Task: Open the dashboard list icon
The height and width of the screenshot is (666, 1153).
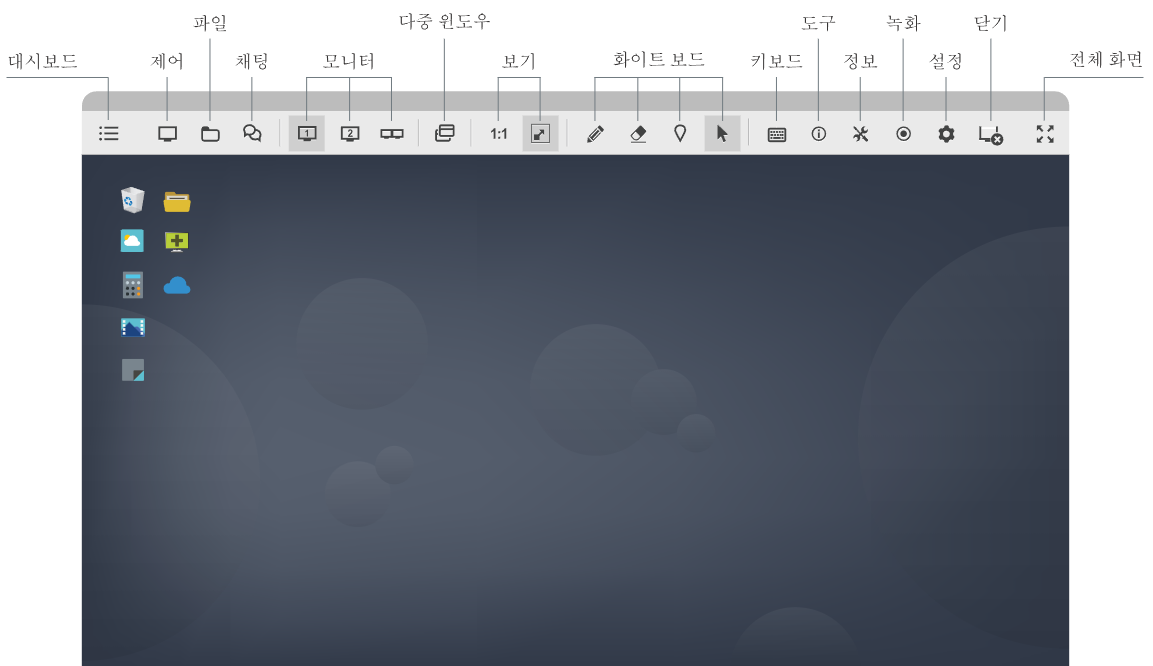Action: click(x=109, y=134)
